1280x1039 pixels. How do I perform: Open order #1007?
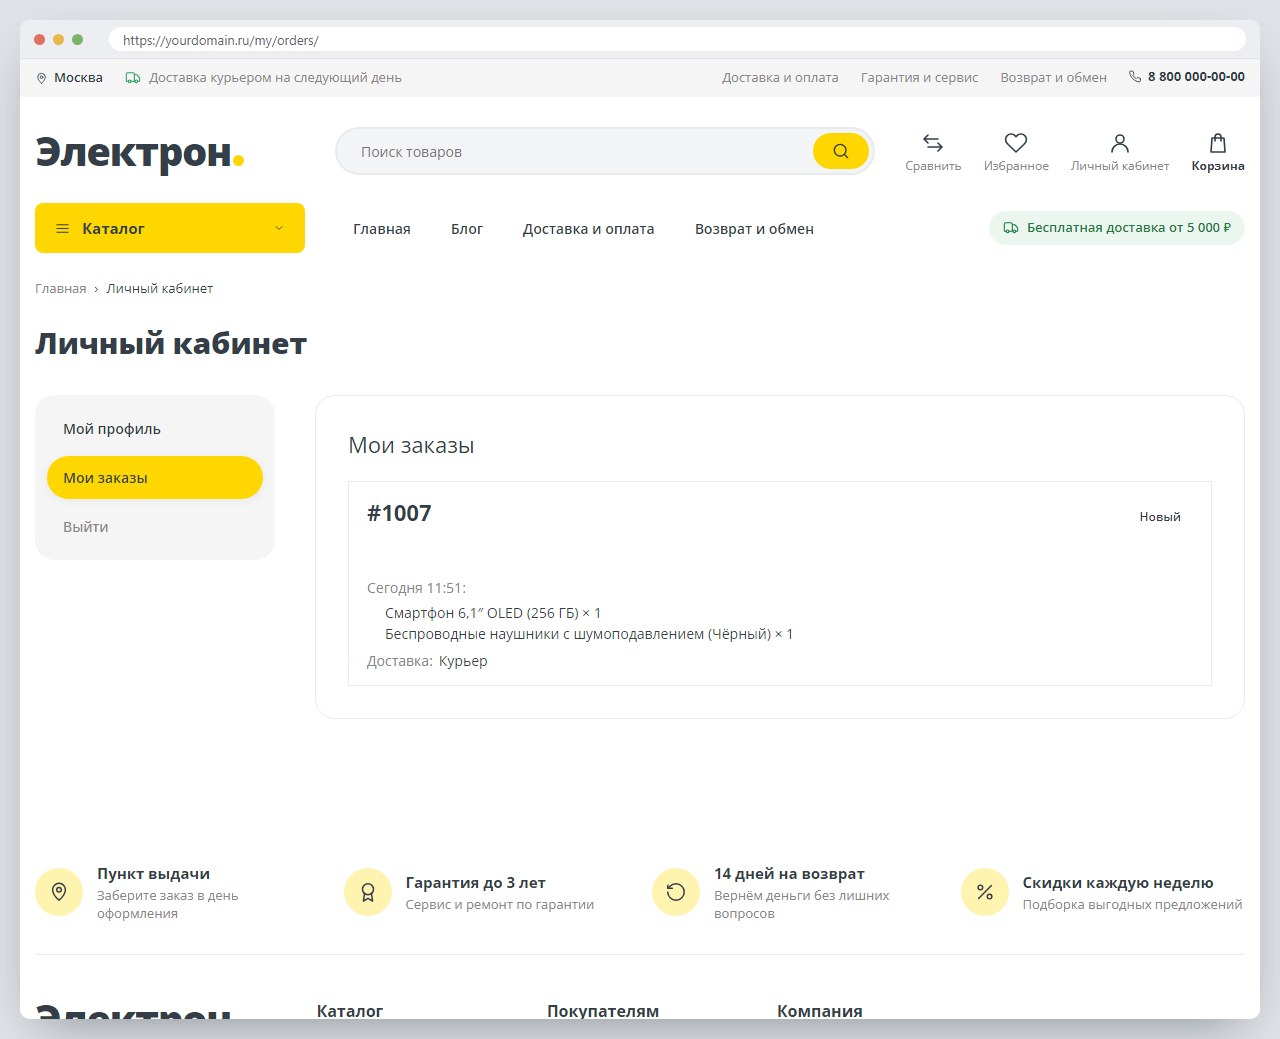coord(399,514)
